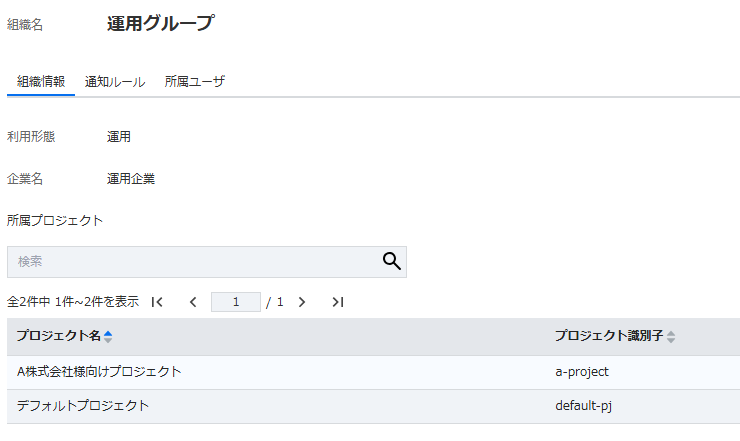This screenshot has width=740, height=441.
Task: Select the デフォルトプロジェクト row
Action: 84,406
